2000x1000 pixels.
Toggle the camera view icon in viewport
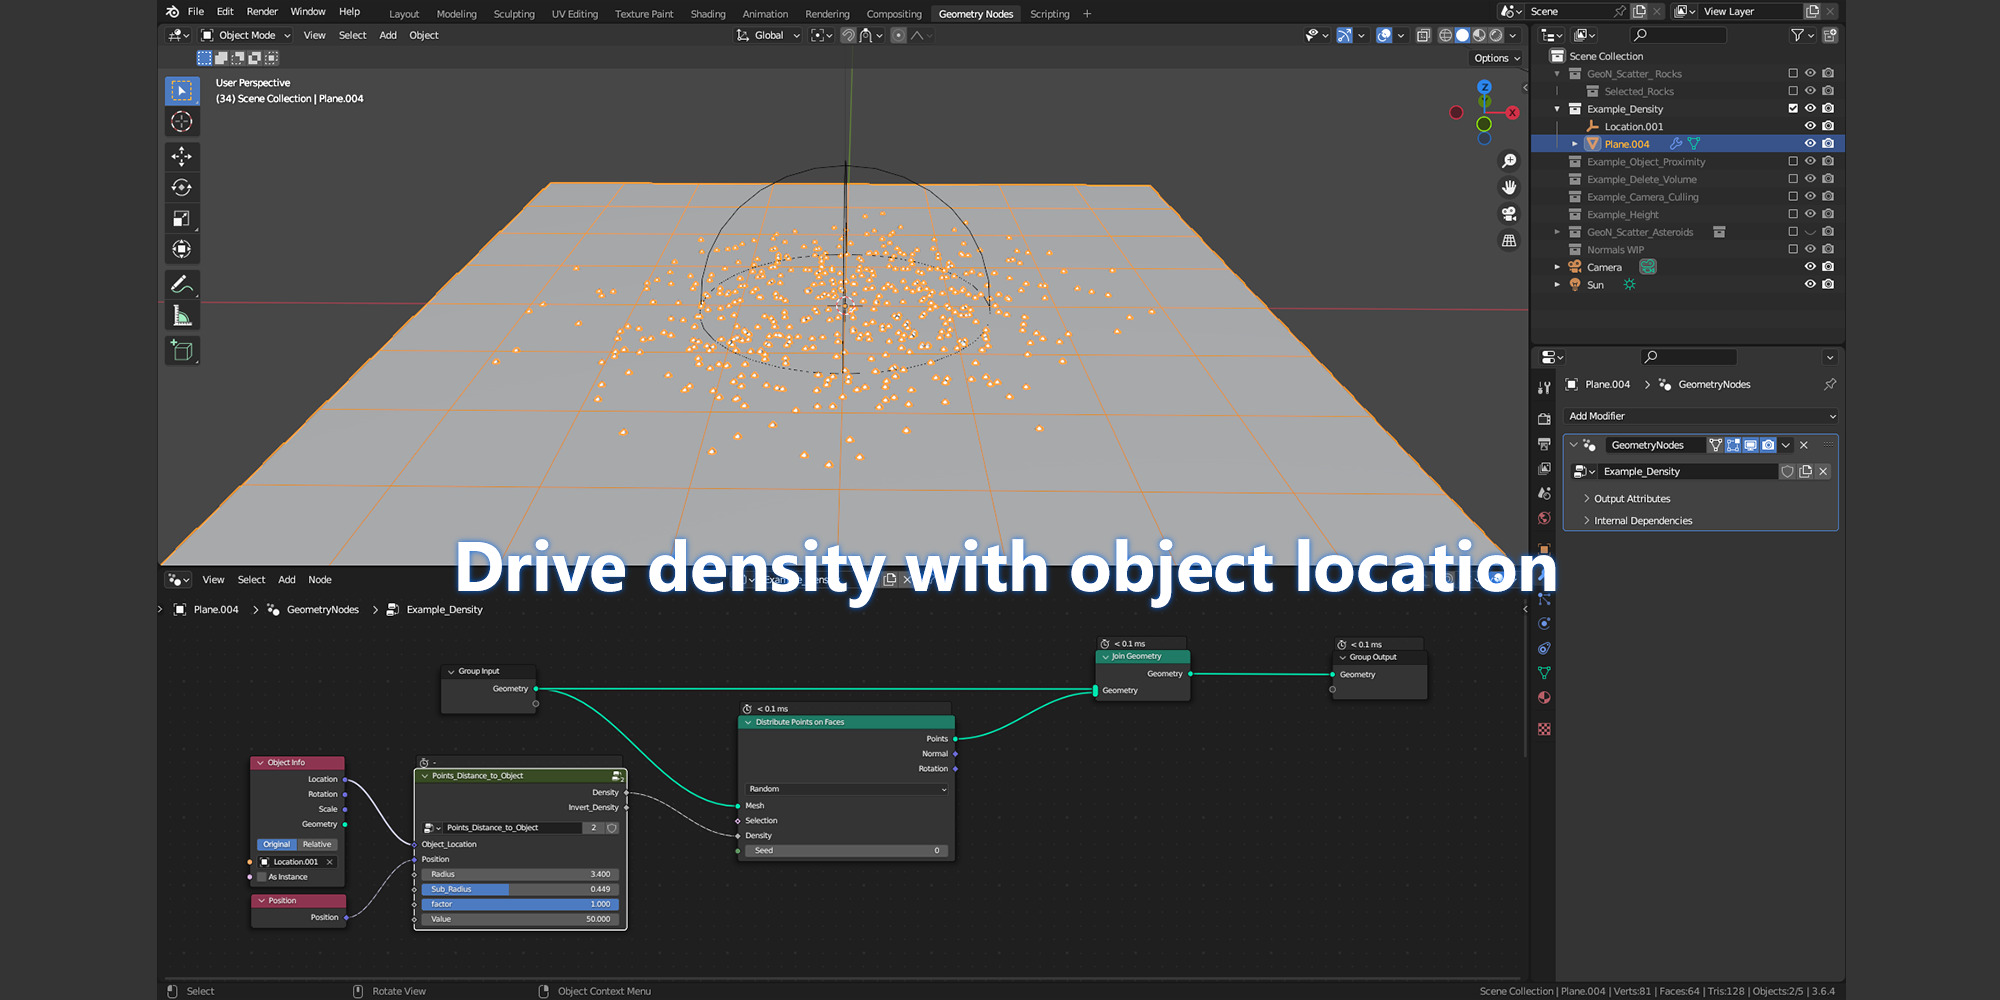pyautogui.click(x=1509, y=214)
